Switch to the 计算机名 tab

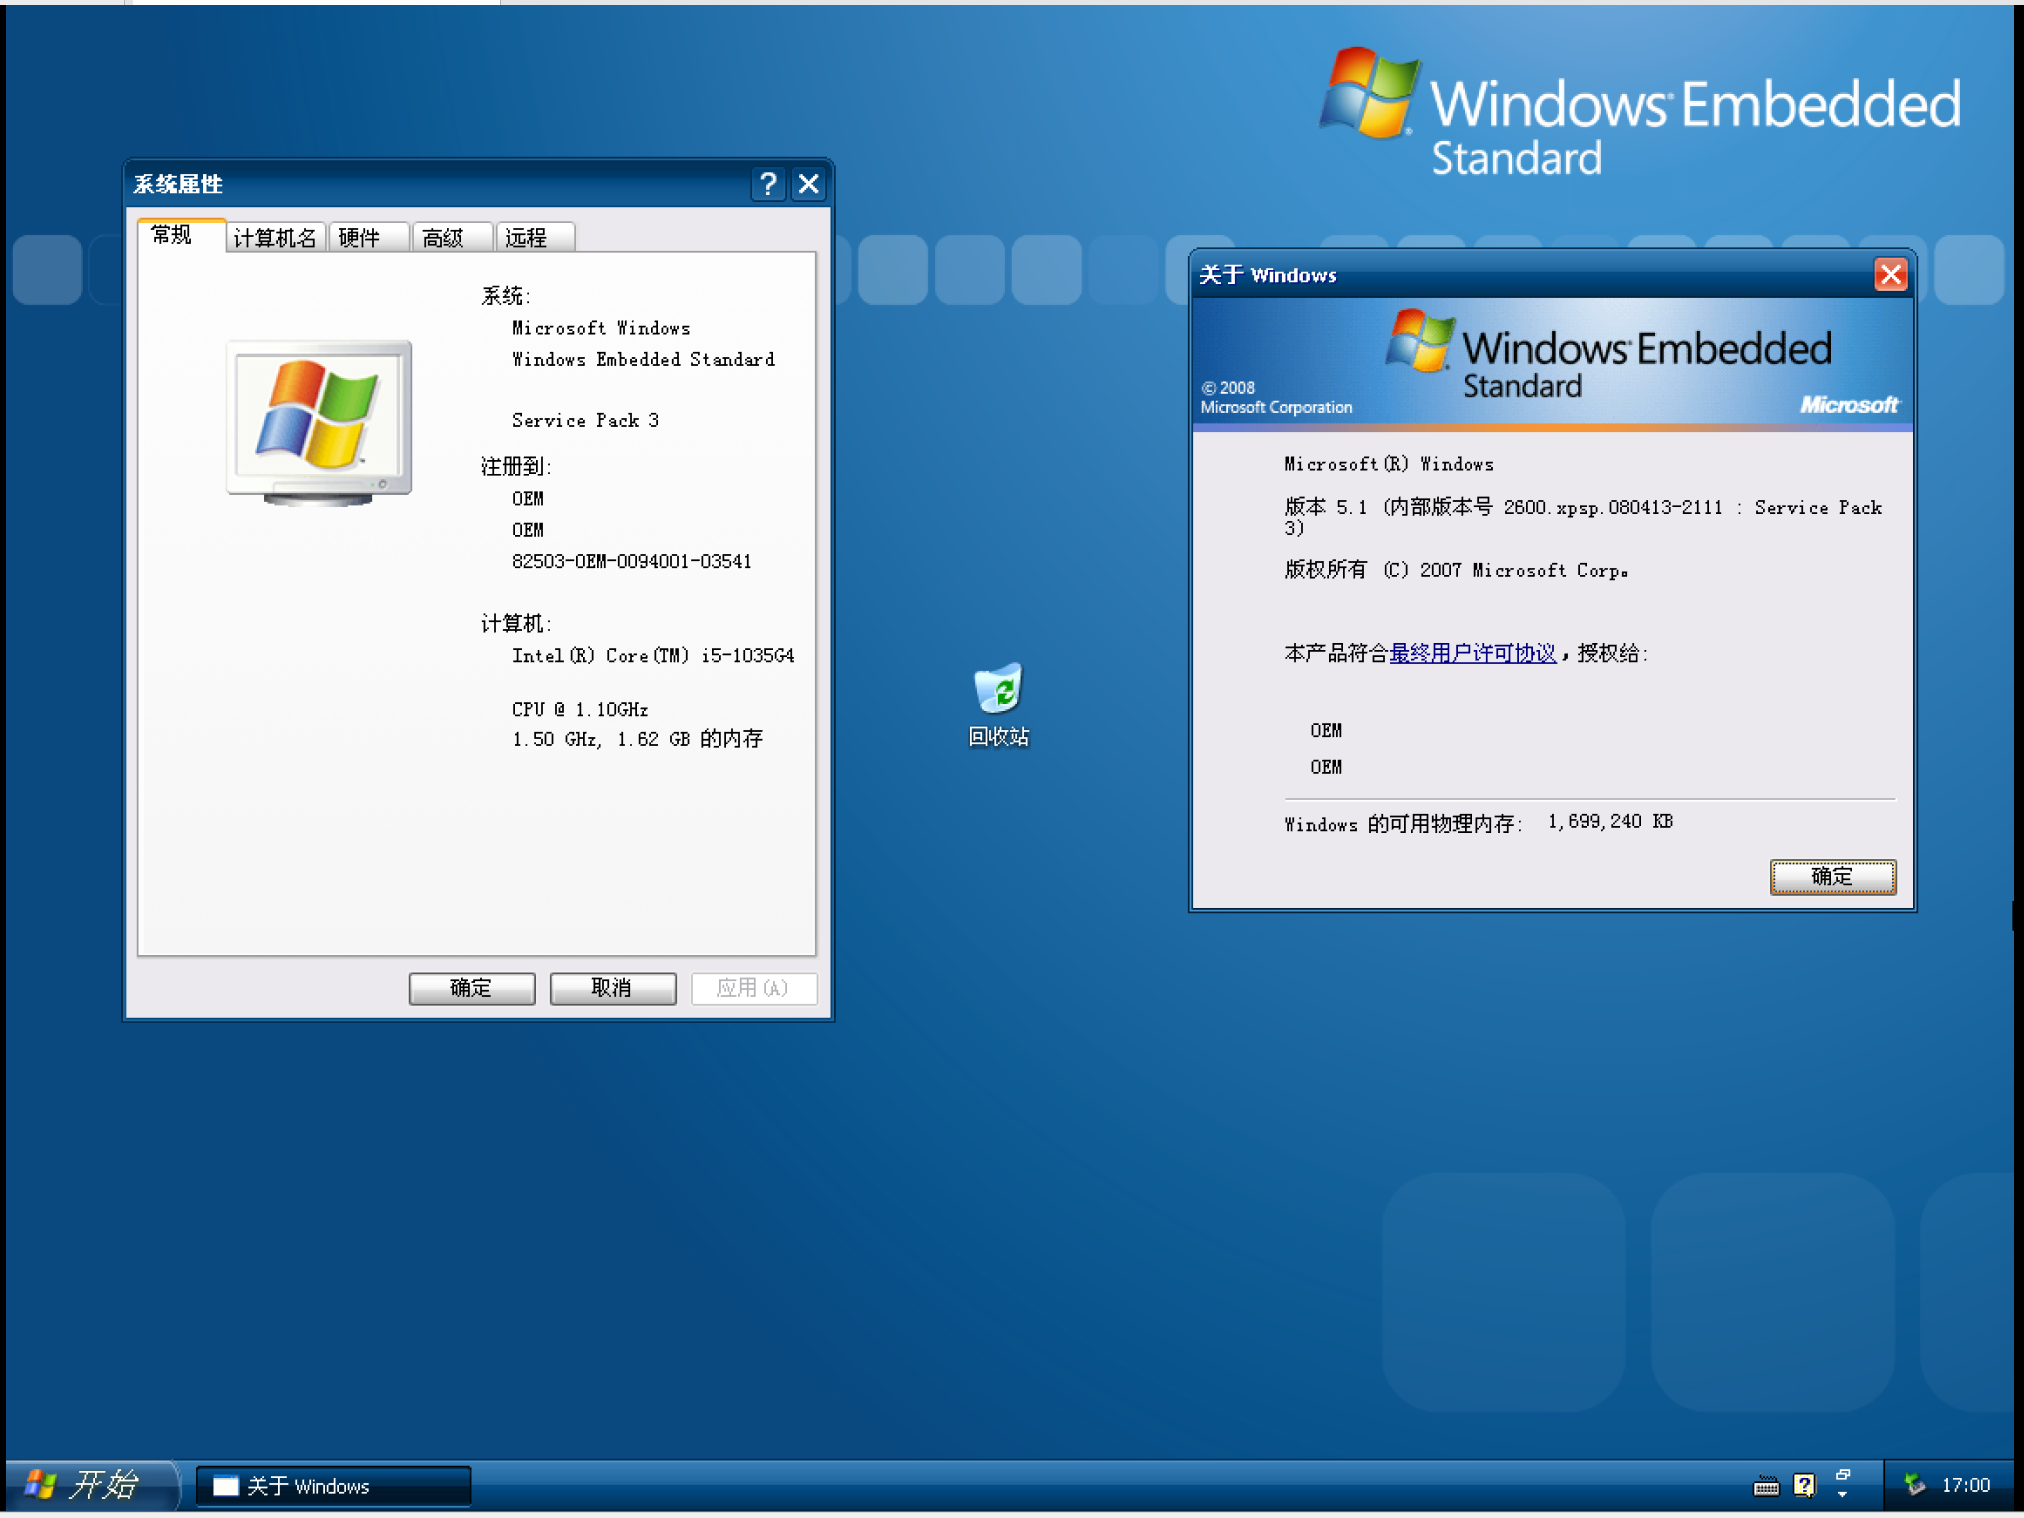click(275, 238)
